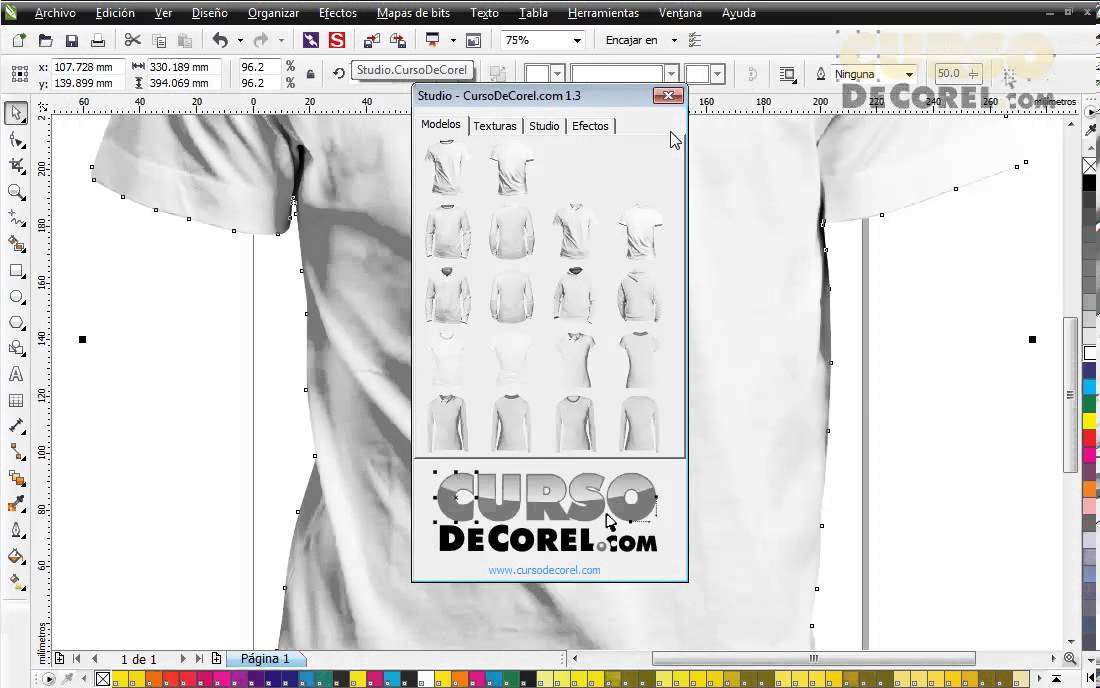The width and height of the screenshot is (1100, 688).
Task: Click the Welcome screen icon
Action: click(474, 41)
